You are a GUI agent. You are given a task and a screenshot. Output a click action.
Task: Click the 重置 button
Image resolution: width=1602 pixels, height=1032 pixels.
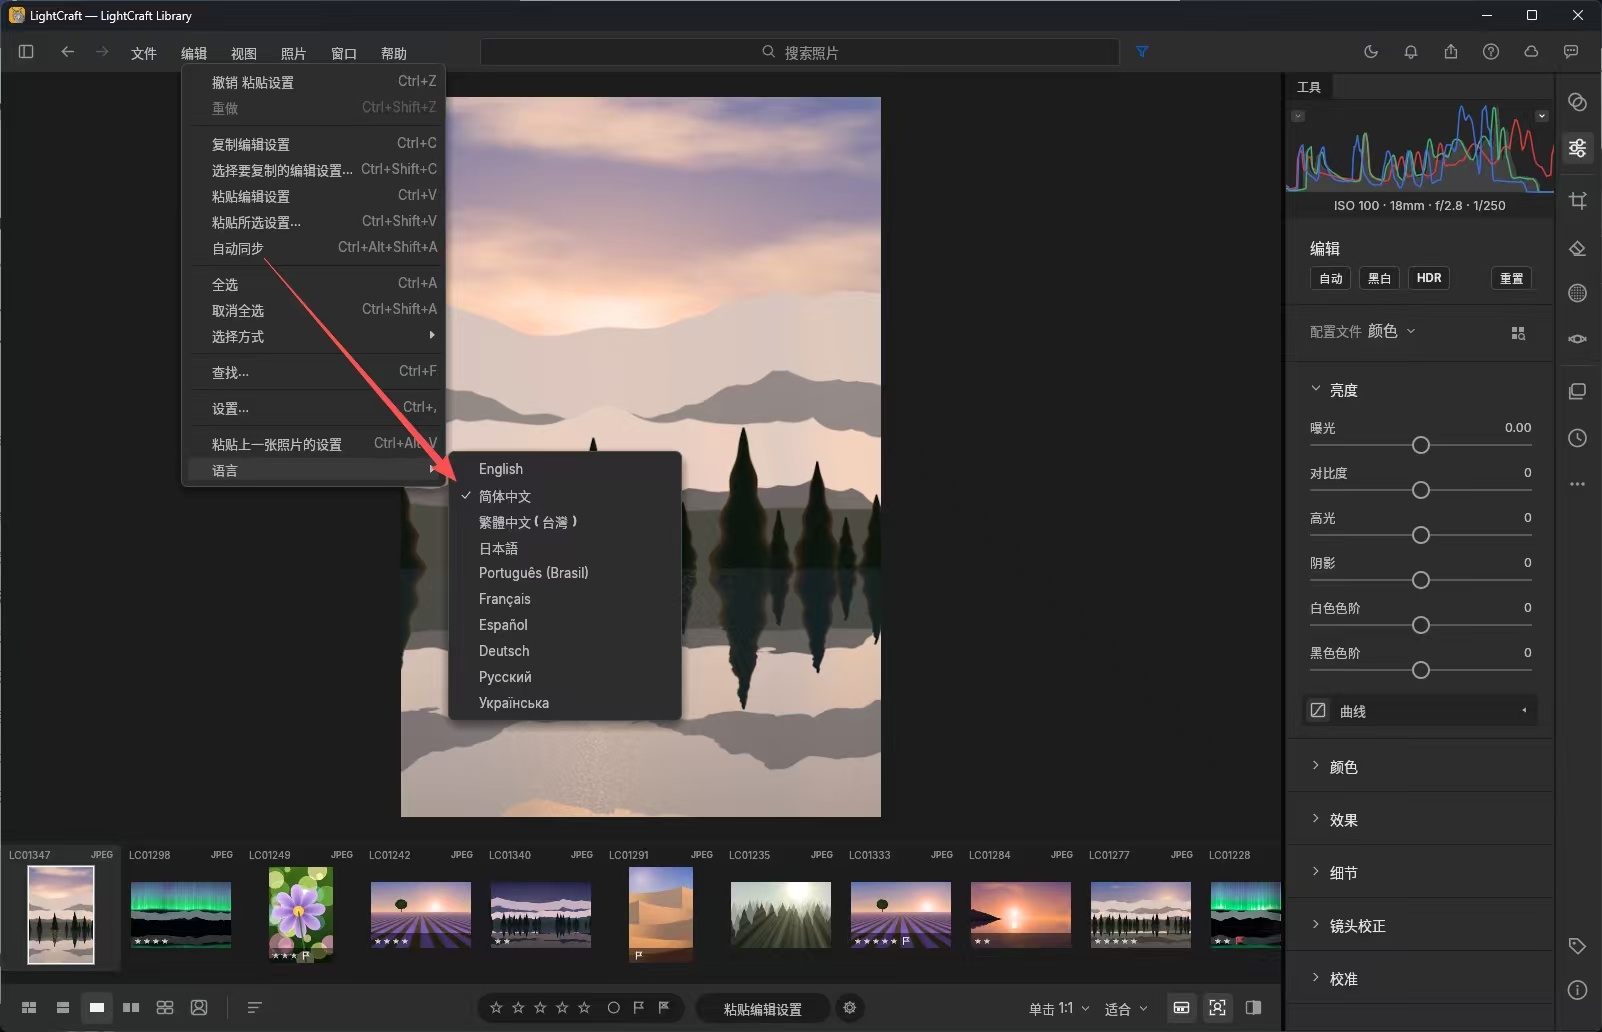pyautogui.click(x=1511, y=278)
